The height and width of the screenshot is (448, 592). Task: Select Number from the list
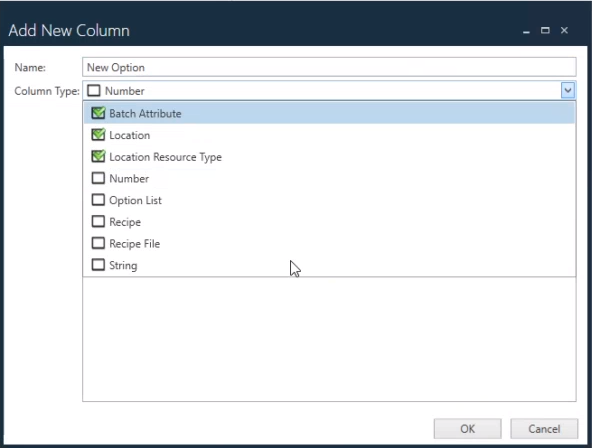(x=329, y=178)
